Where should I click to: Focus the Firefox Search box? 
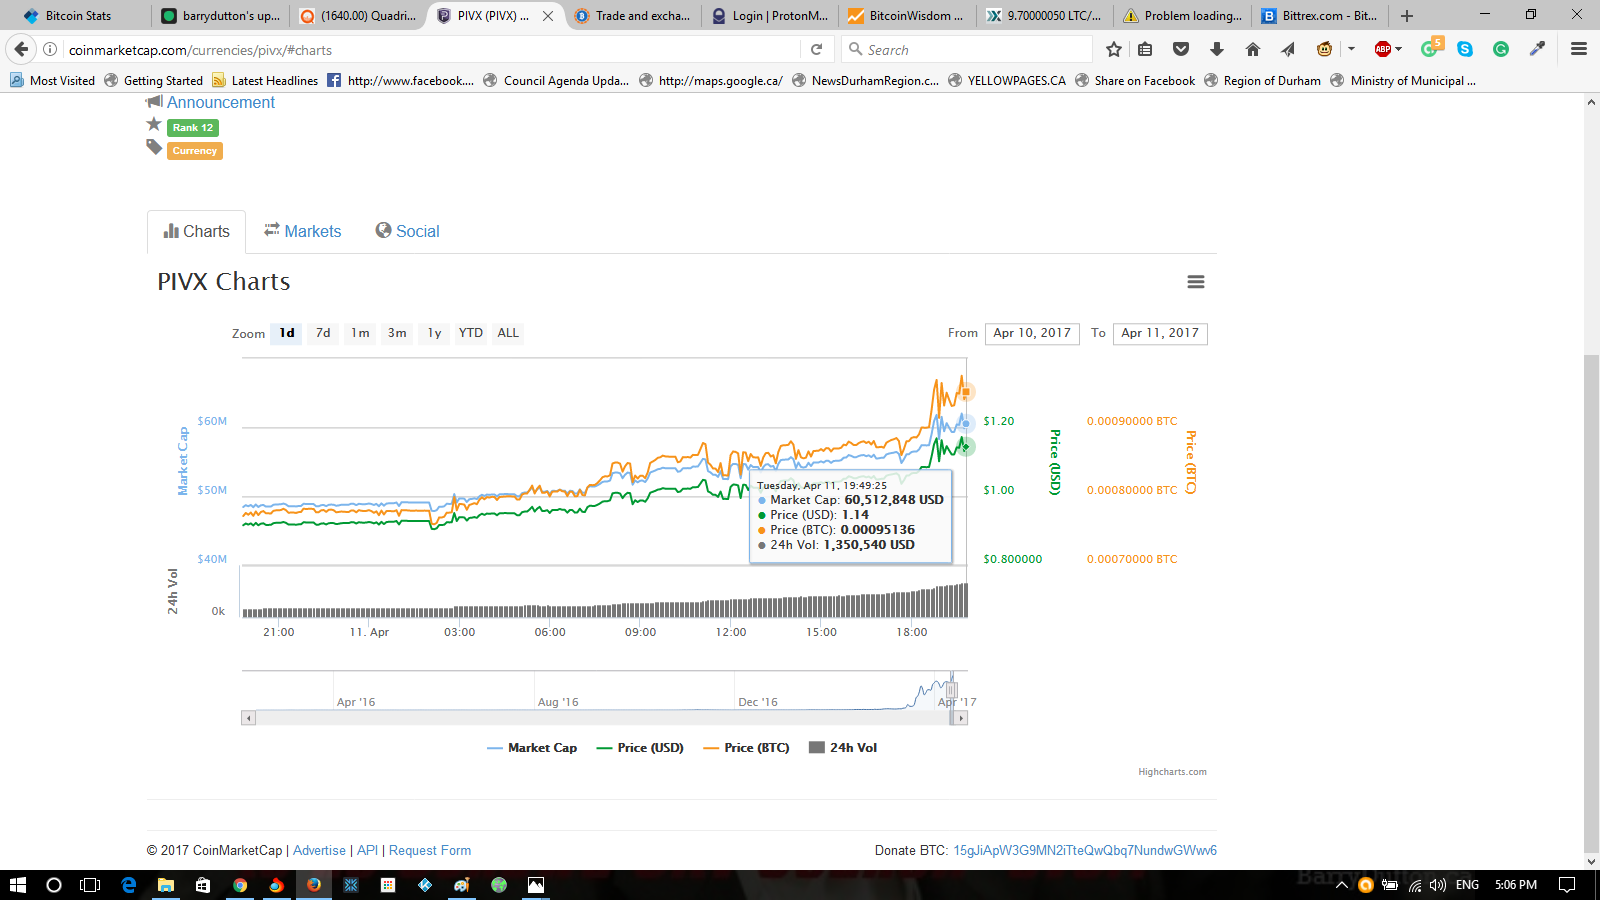(966, 50)
